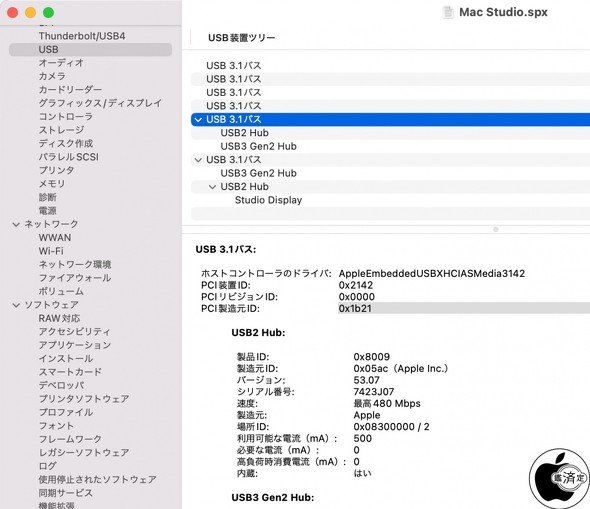Open カメラ in the sidebar

click(52, 76)
